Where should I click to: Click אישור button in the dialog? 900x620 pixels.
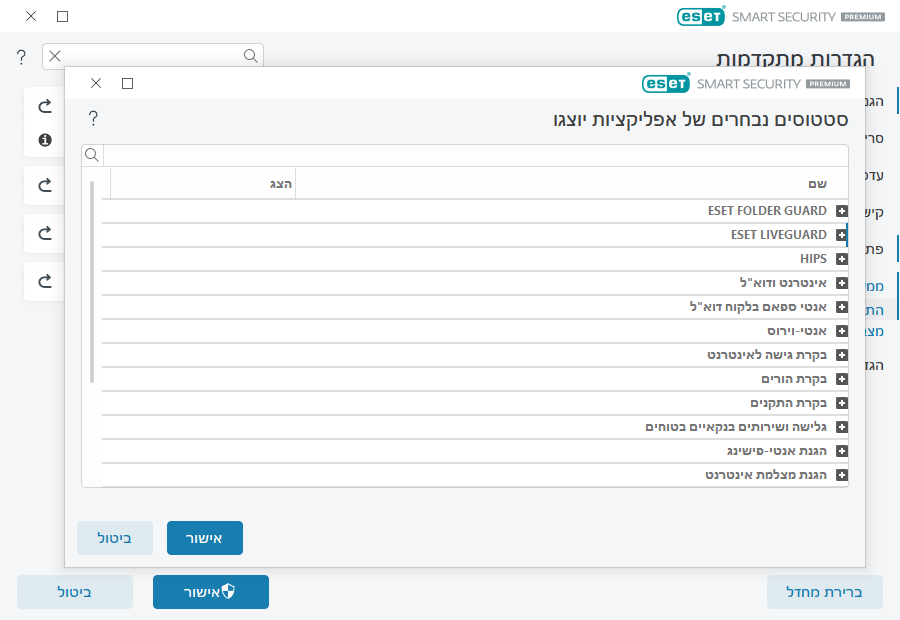205,538
